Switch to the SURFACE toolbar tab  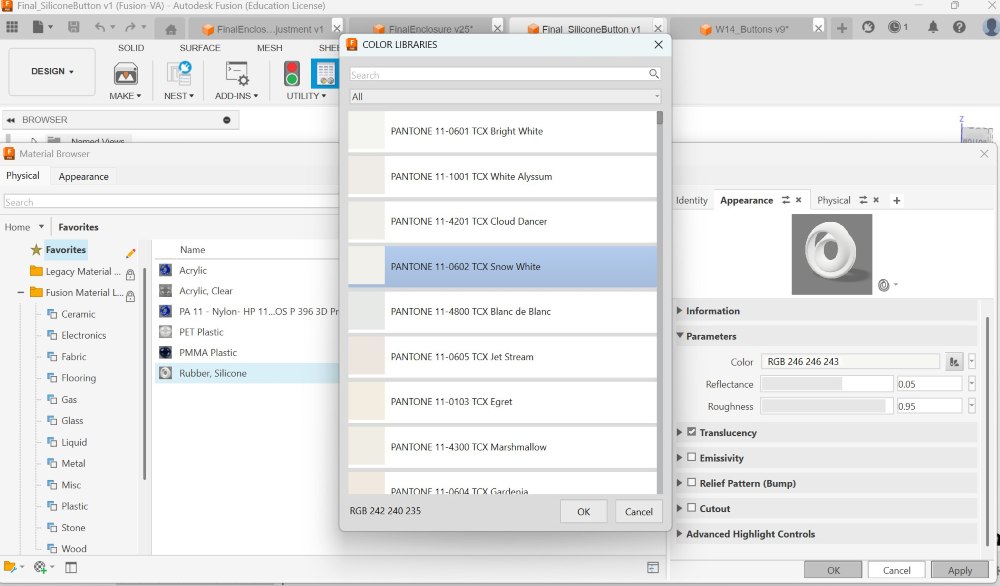pyautogui.click(x=200, y=48)
